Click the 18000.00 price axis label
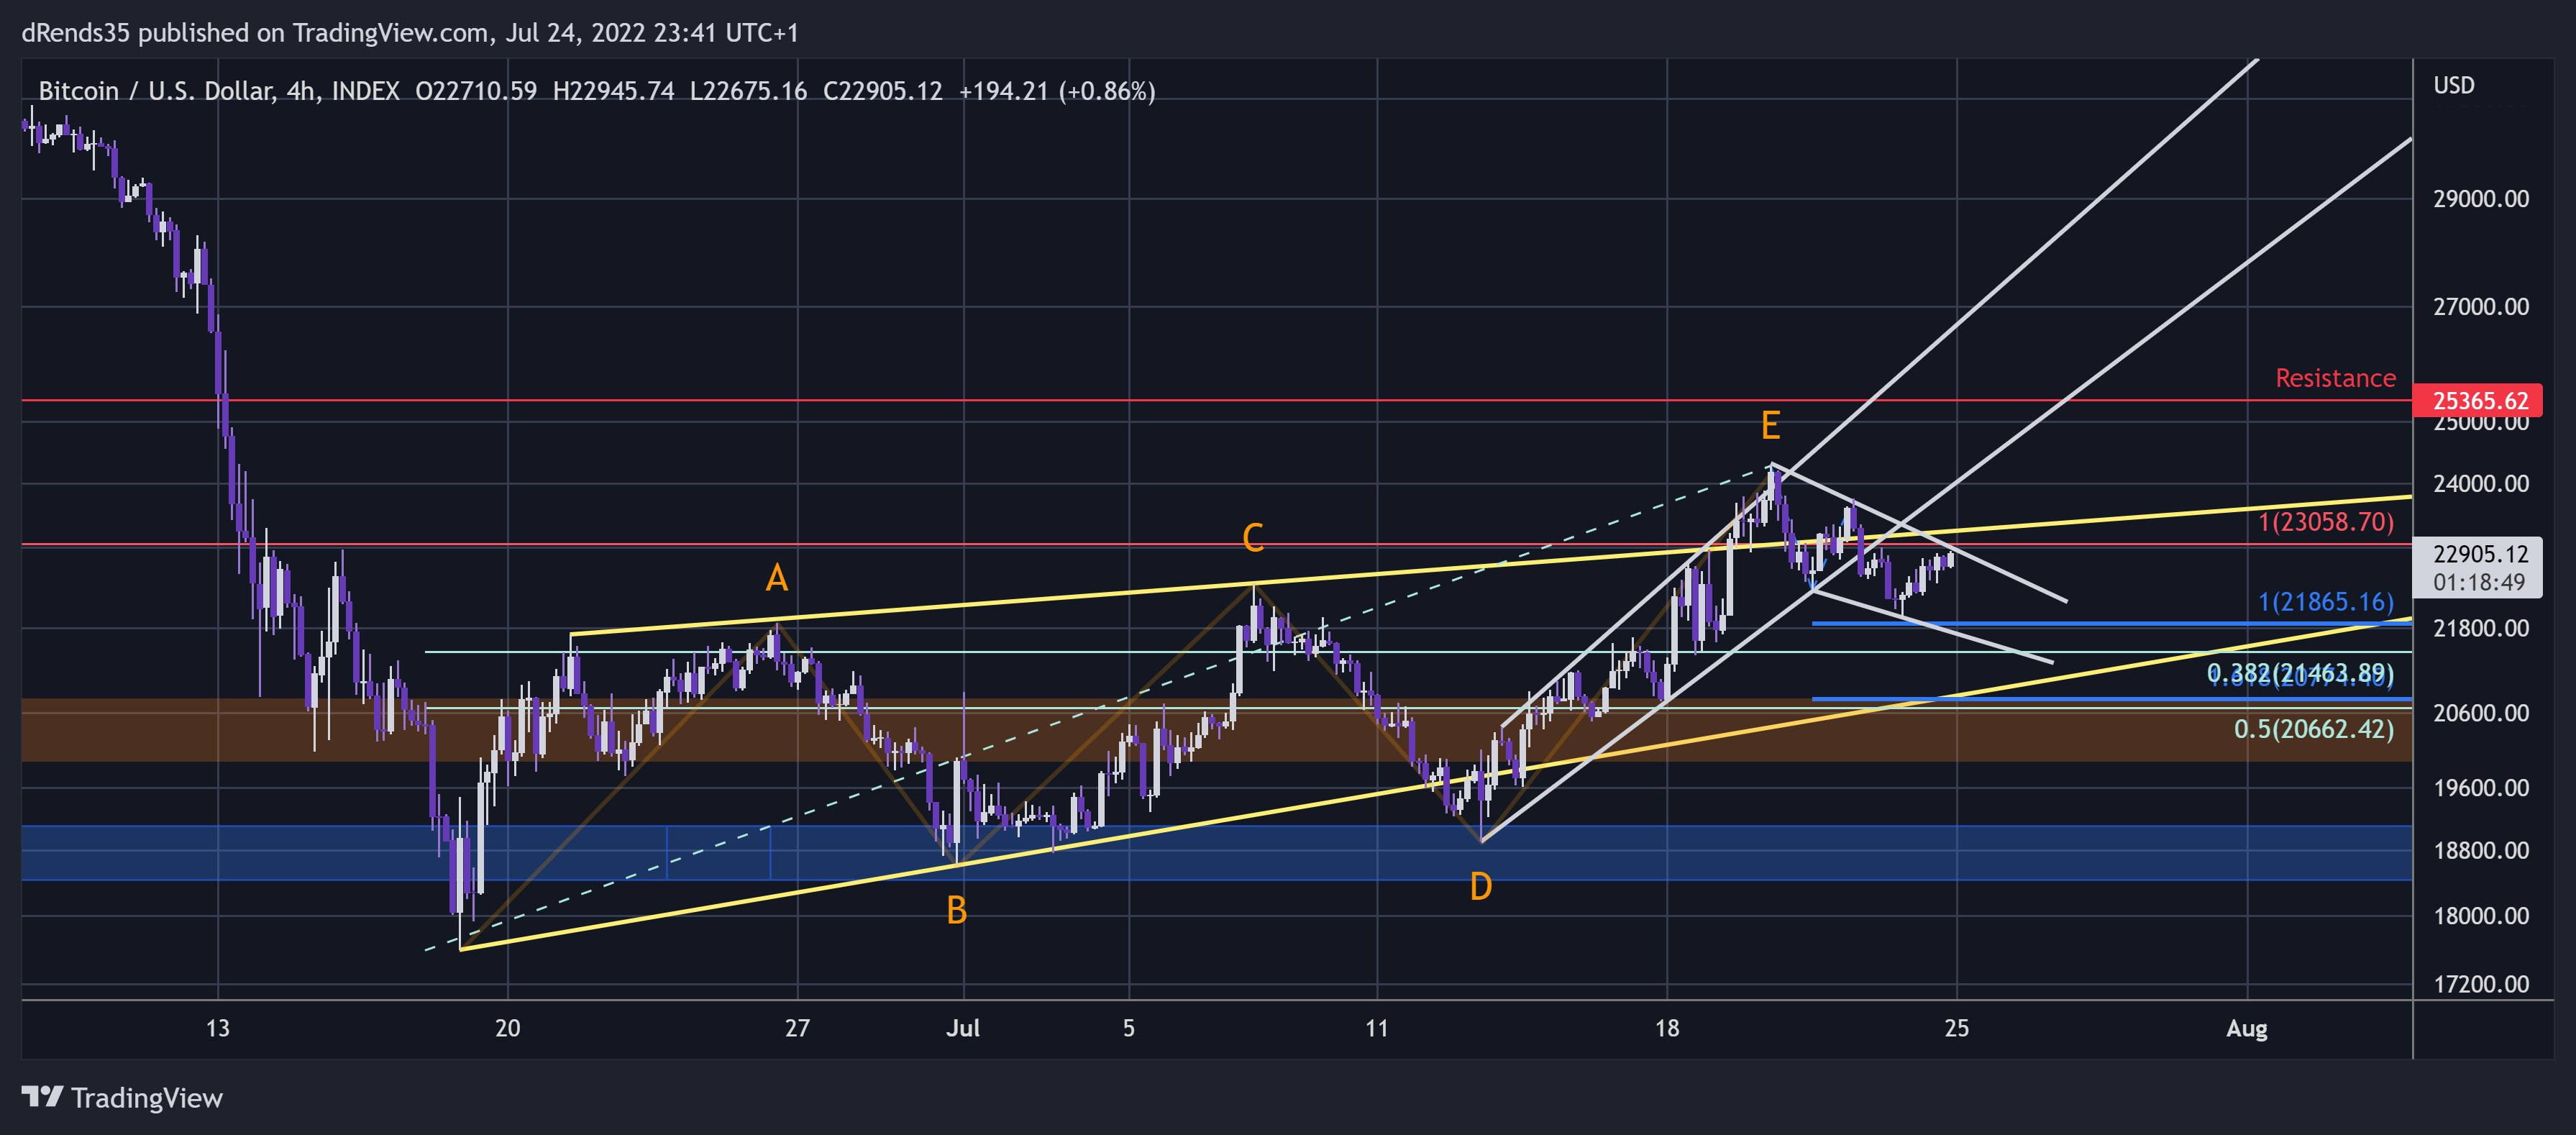This screenshot has height=1135, width=2576. 2481,916
